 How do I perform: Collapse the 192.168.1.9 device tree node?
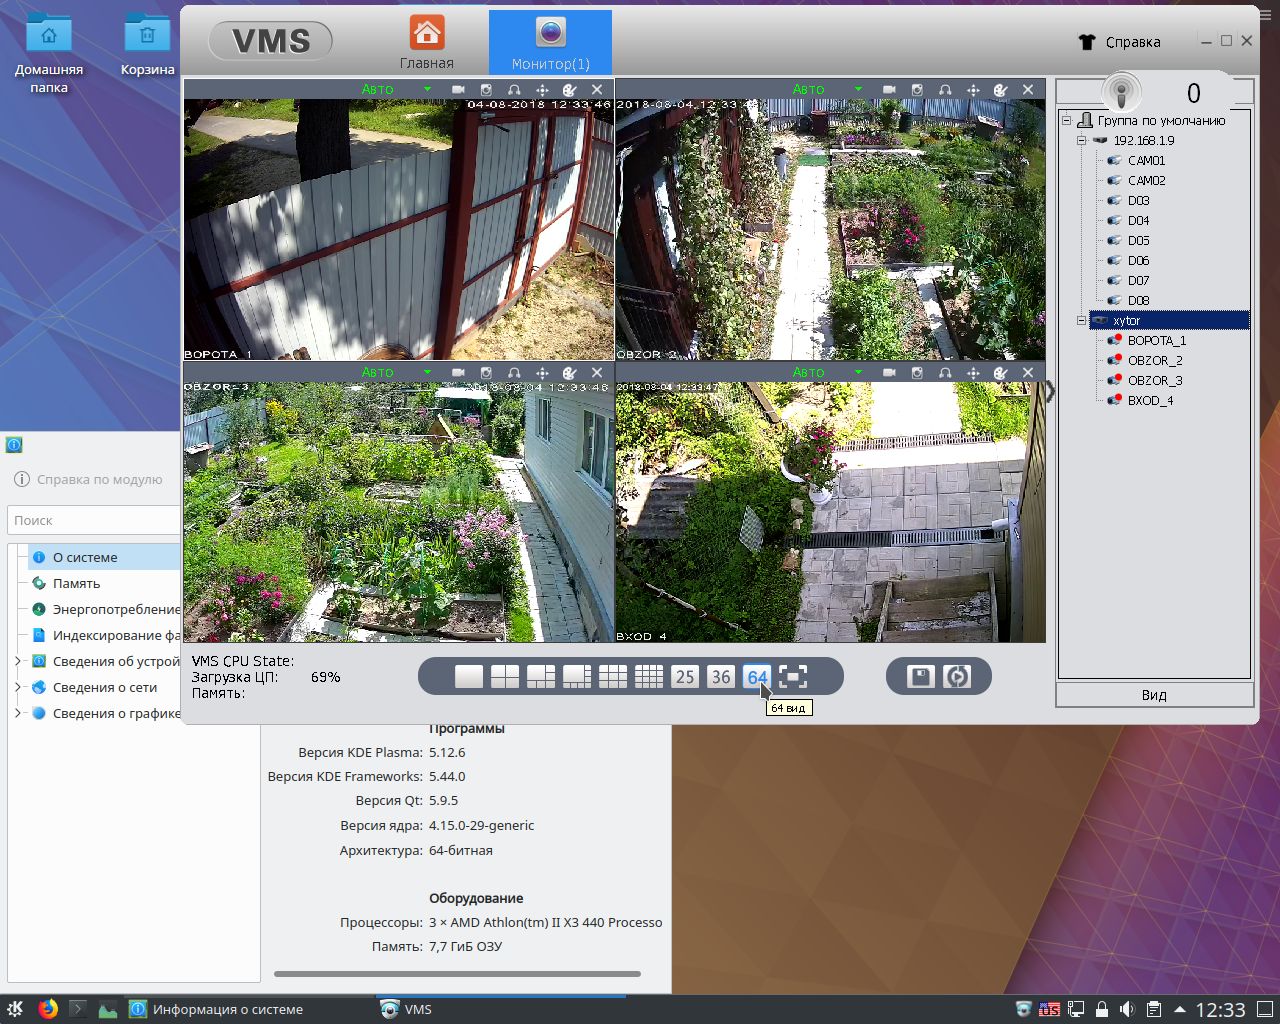(x=1081, y=141)
